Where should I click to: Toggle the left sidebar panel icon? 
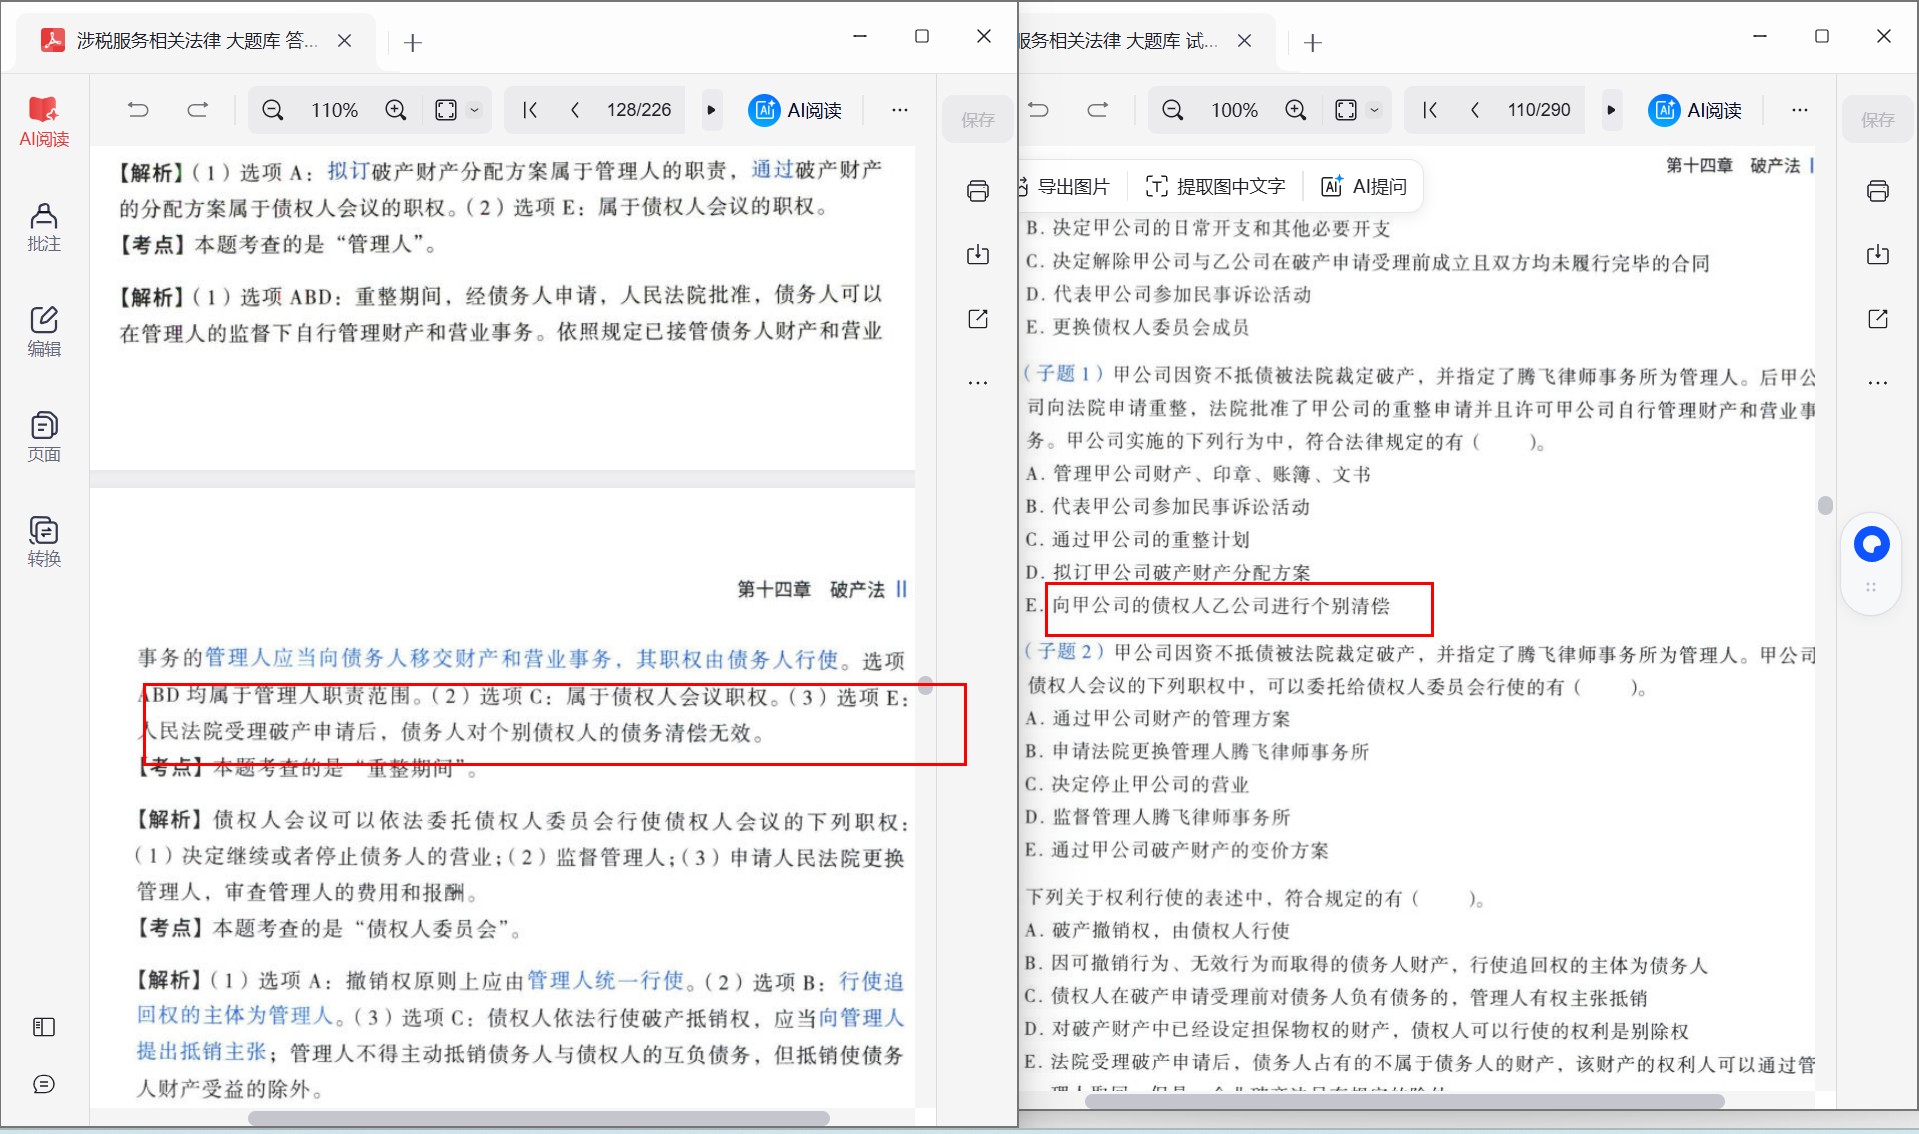coord(44,1027)
